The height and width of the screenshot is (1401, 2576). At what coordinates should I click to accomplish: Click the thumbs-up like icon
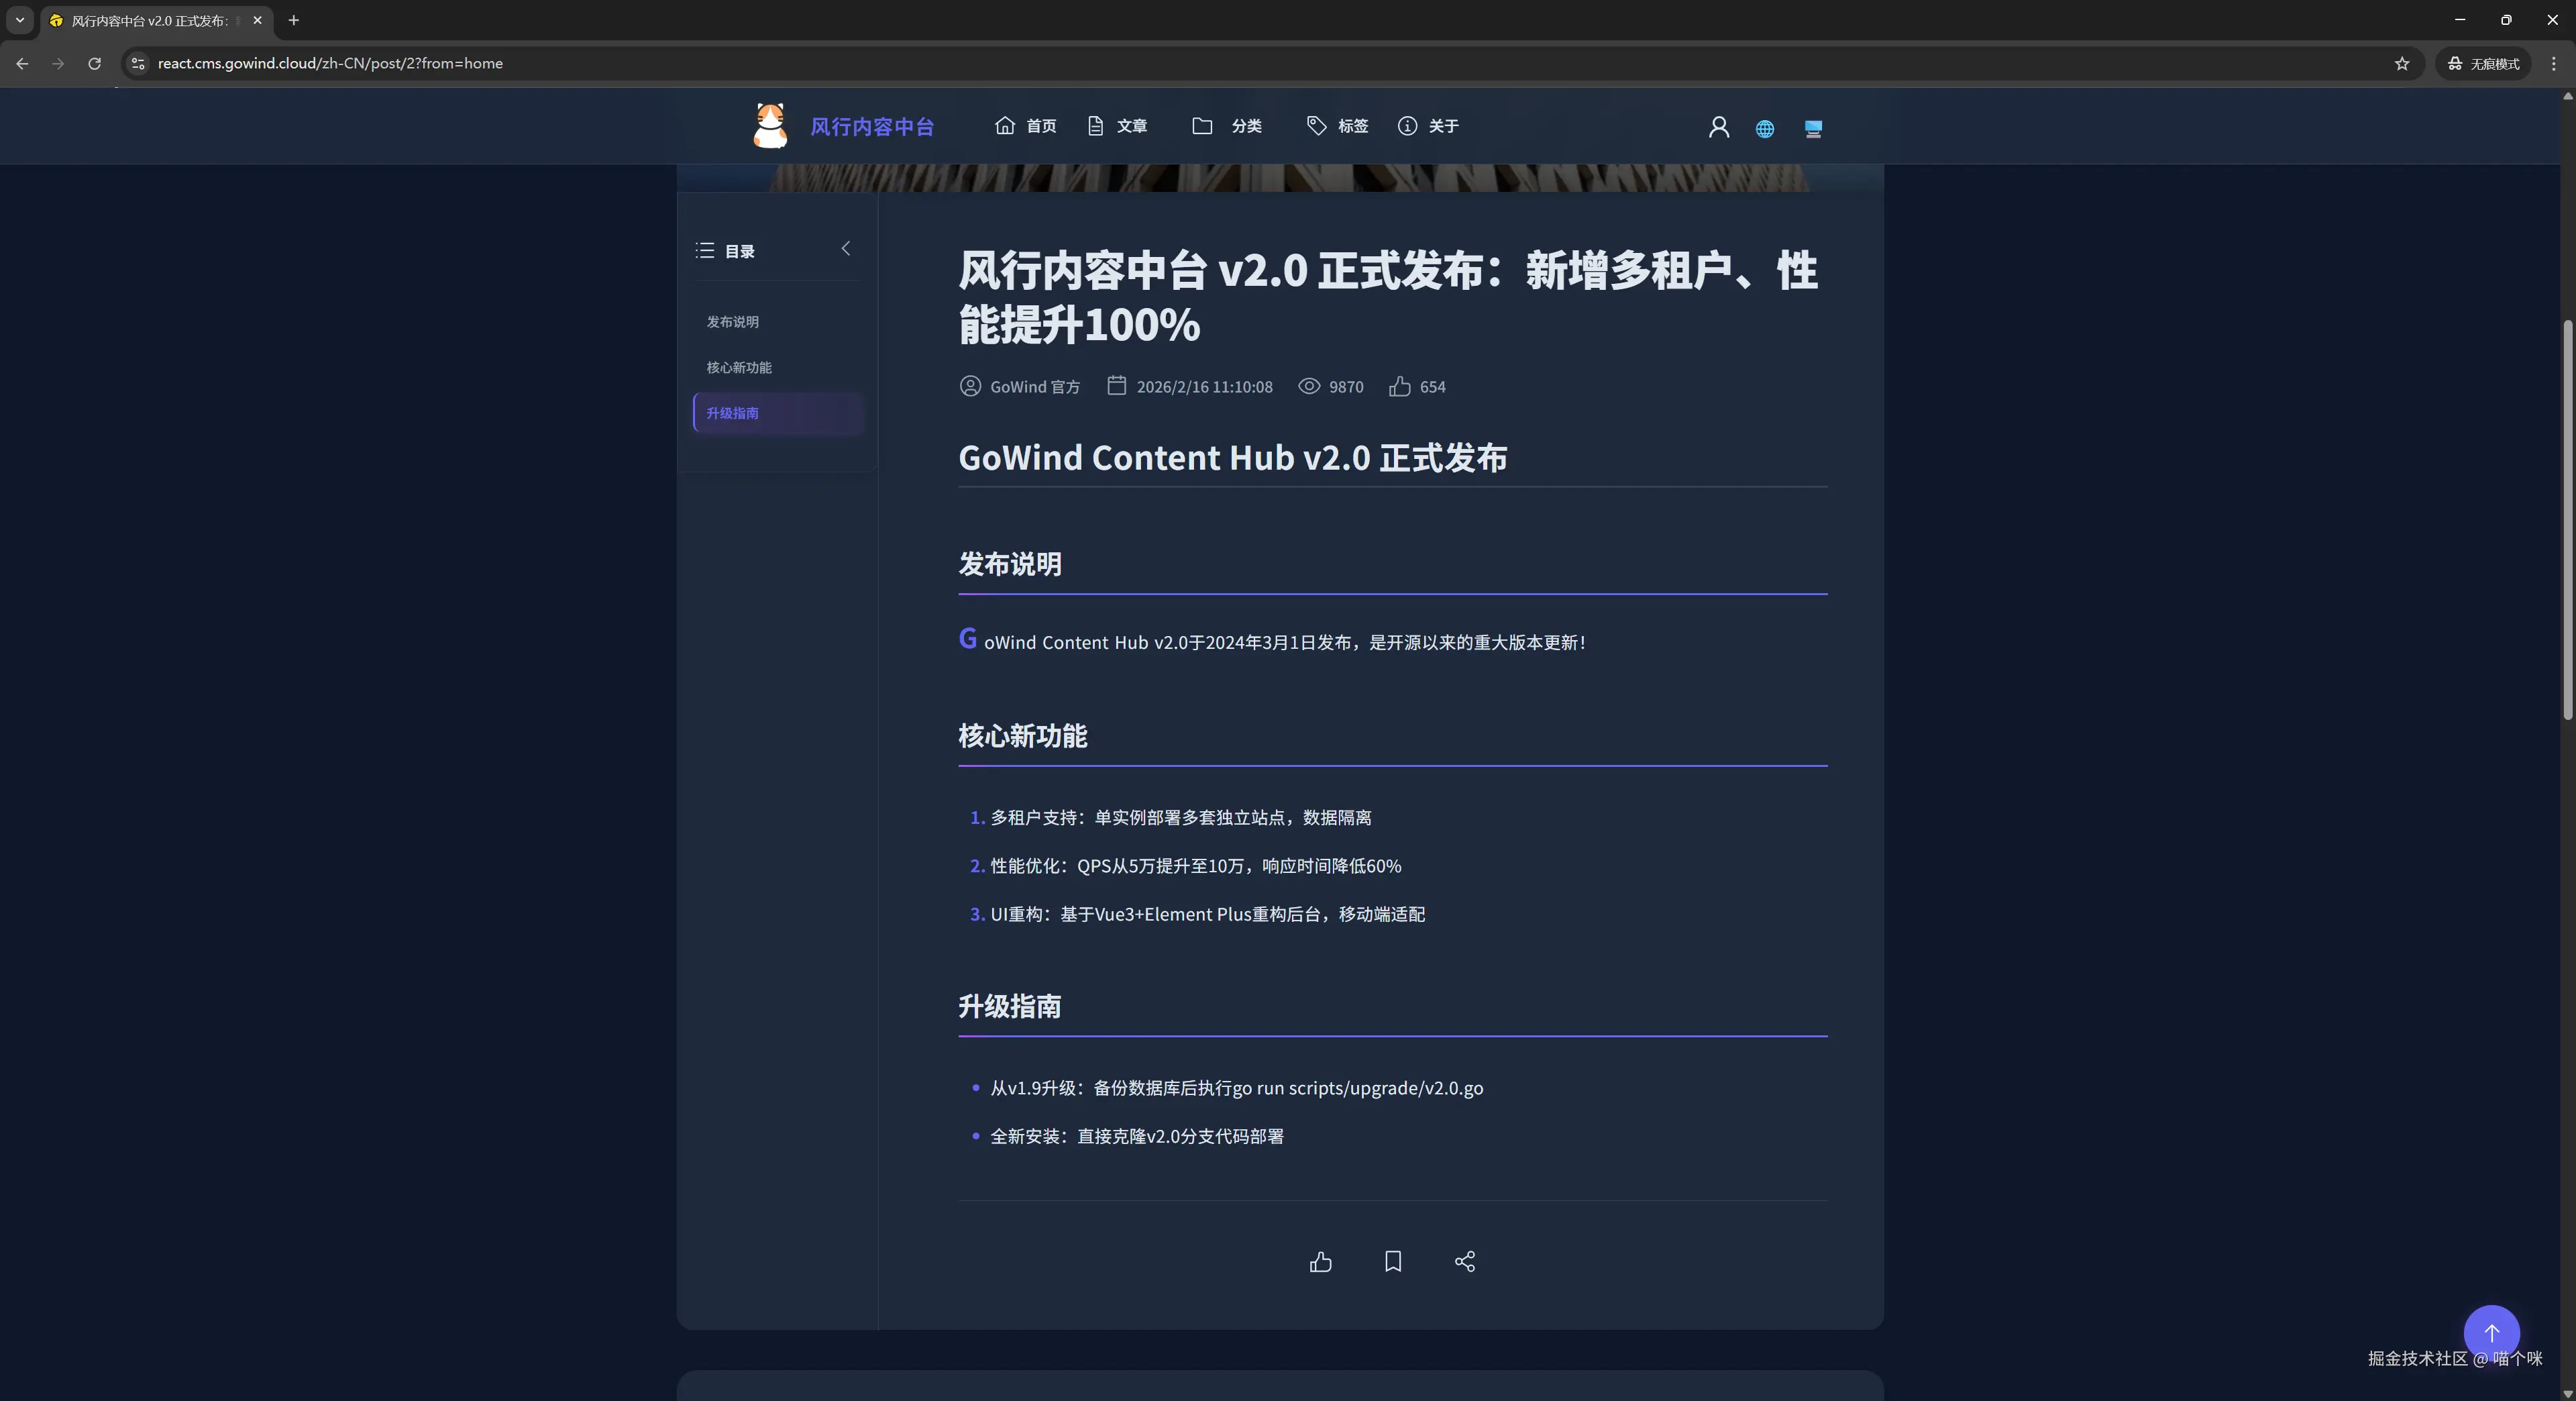[1320, 1262]
